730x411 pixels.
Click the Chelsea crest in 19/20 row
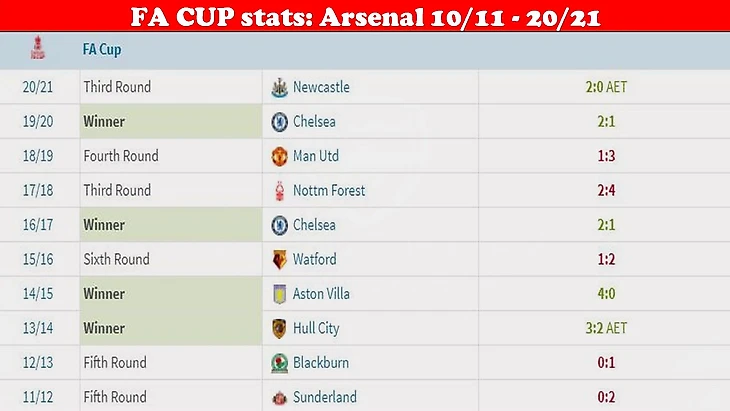coord(279,122)
